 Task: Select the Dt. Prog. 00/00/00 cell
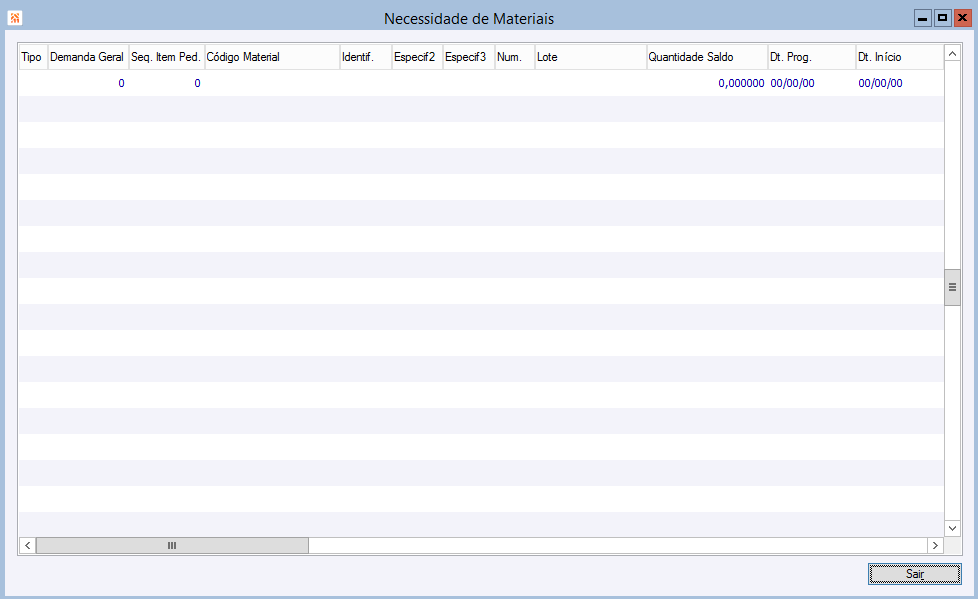click(811, 83)
